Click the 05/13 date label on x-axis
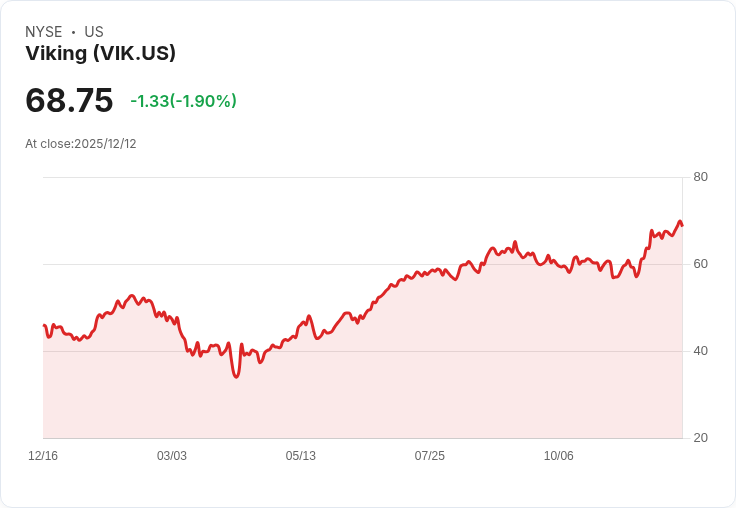This screenshot has height=508, width=736. coord(301,456)
